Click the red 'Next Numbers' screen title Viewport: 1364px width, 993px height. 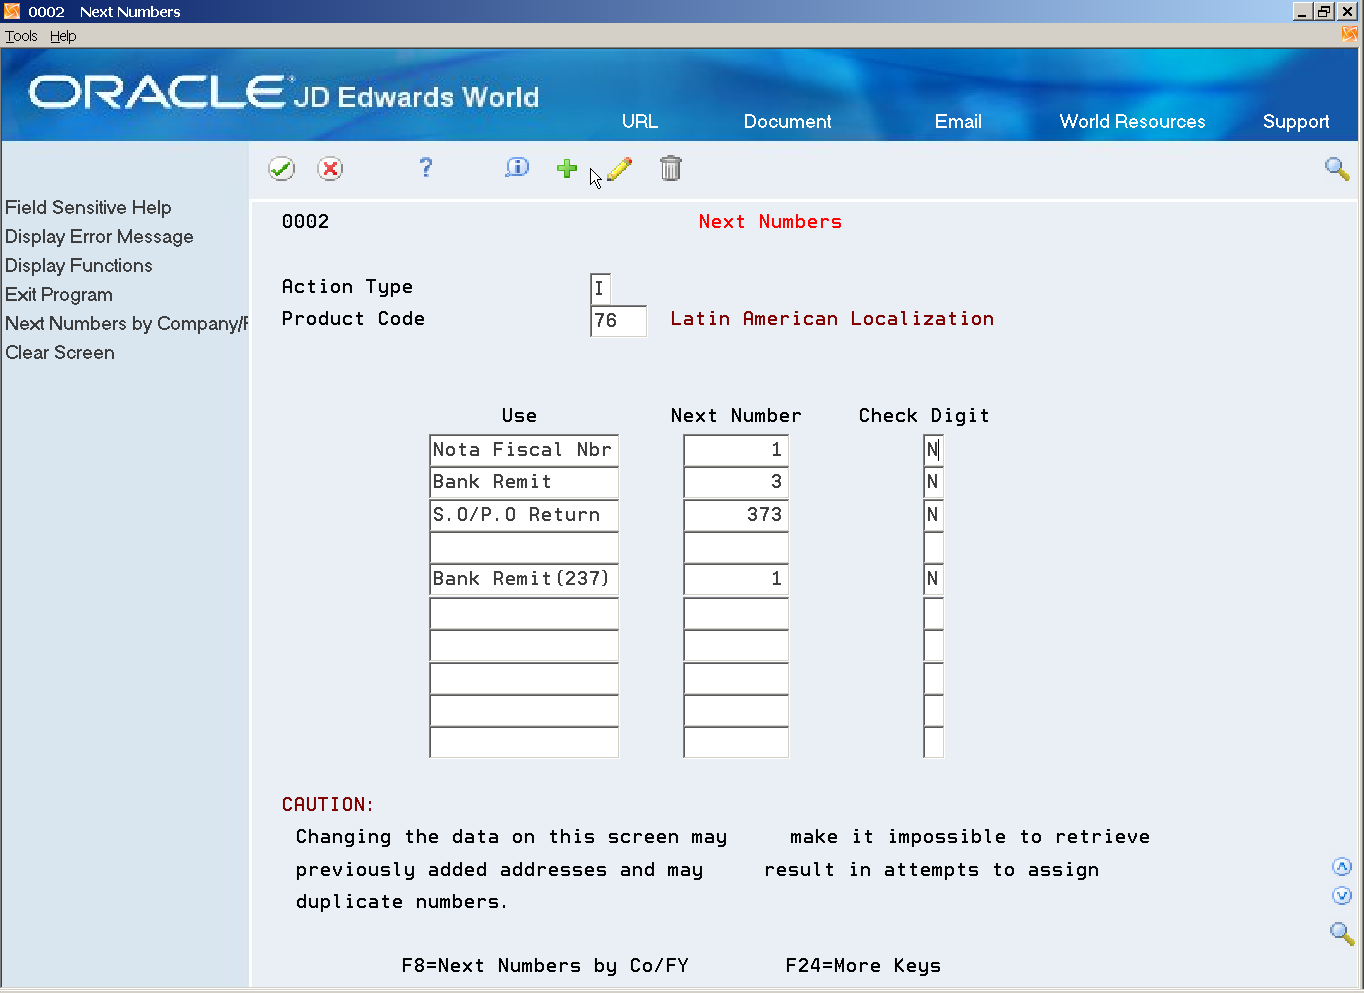pos(770,222)
